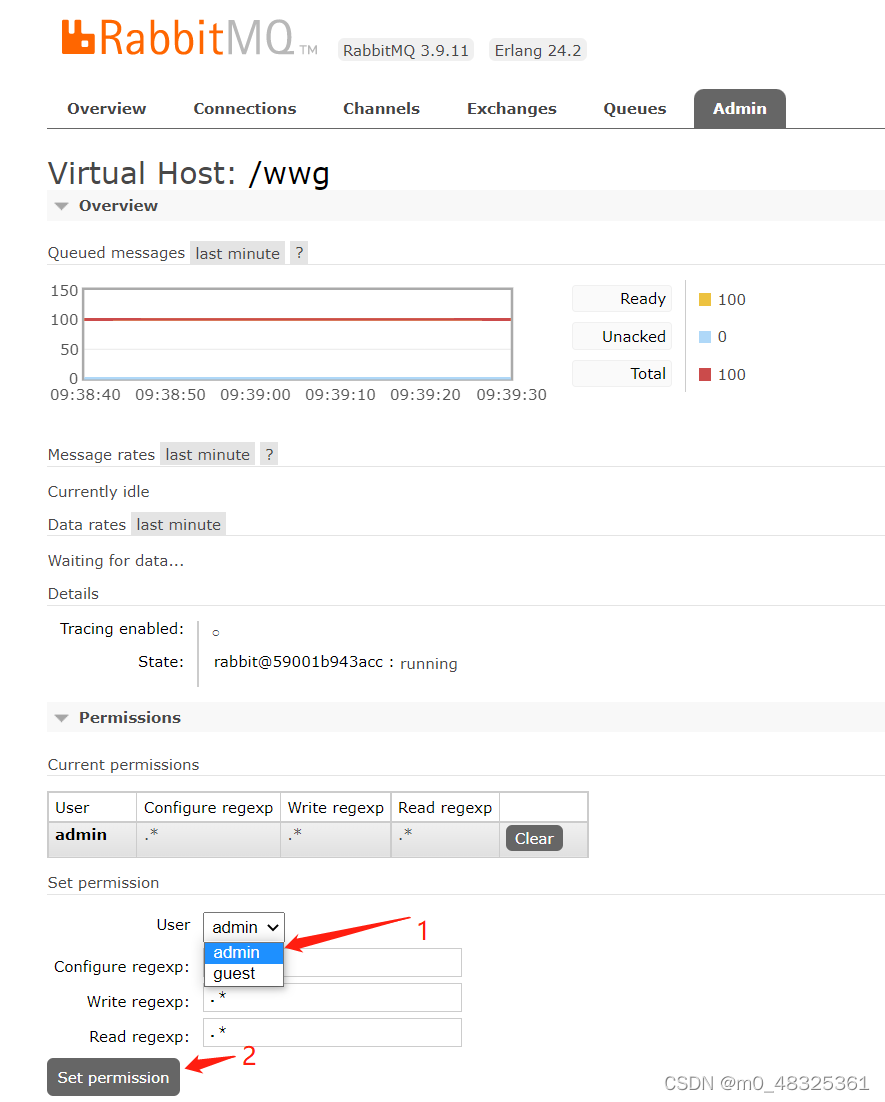Open help for Message rates
885x1102 pixels.
[269, 455]
